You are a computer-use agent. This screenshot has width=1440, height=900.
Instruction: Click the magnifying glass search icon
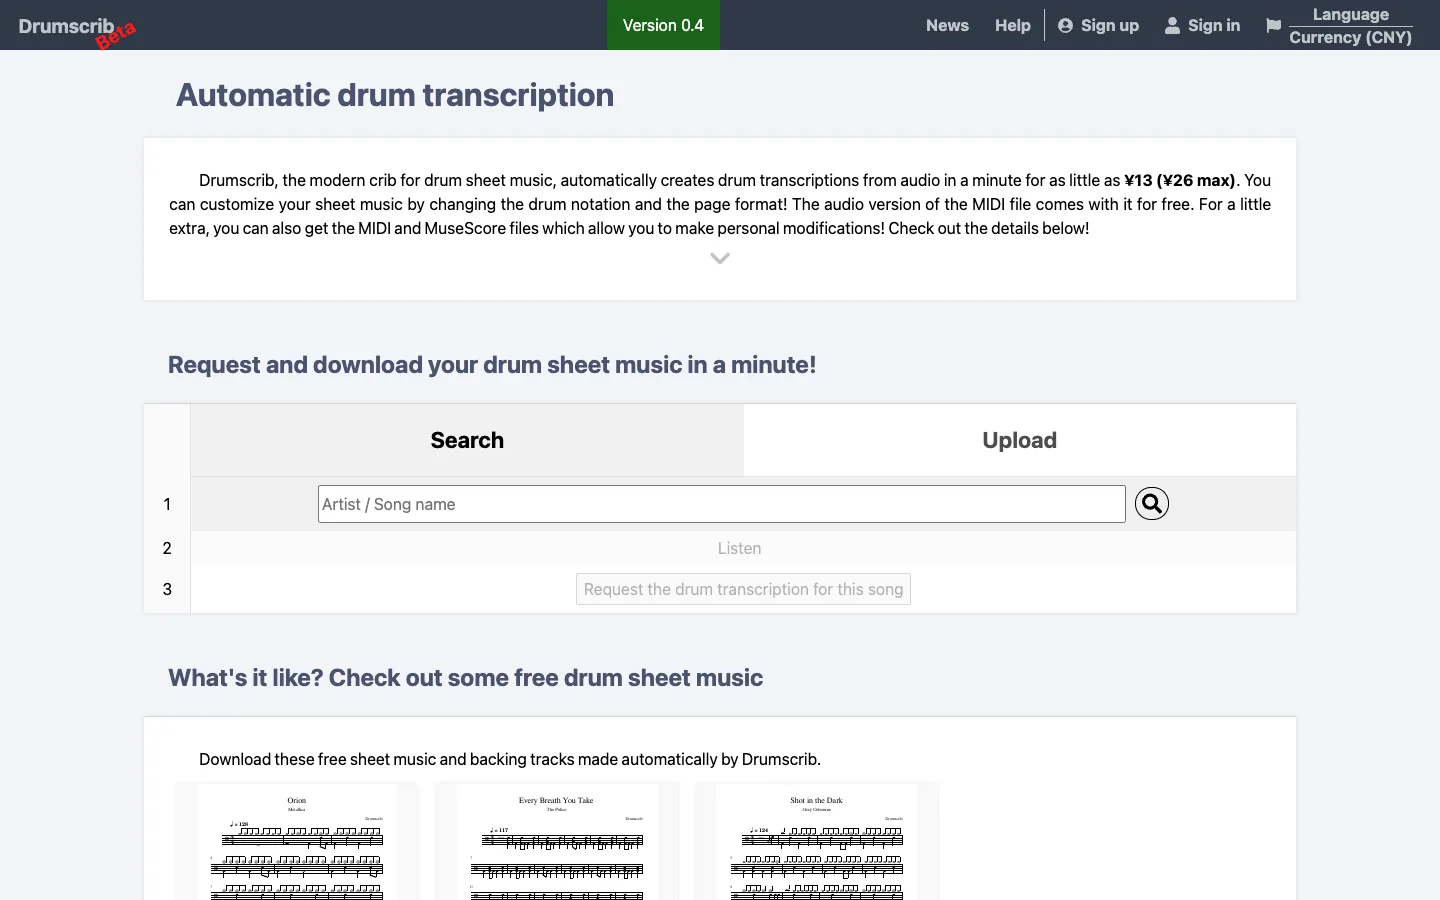1152,504
